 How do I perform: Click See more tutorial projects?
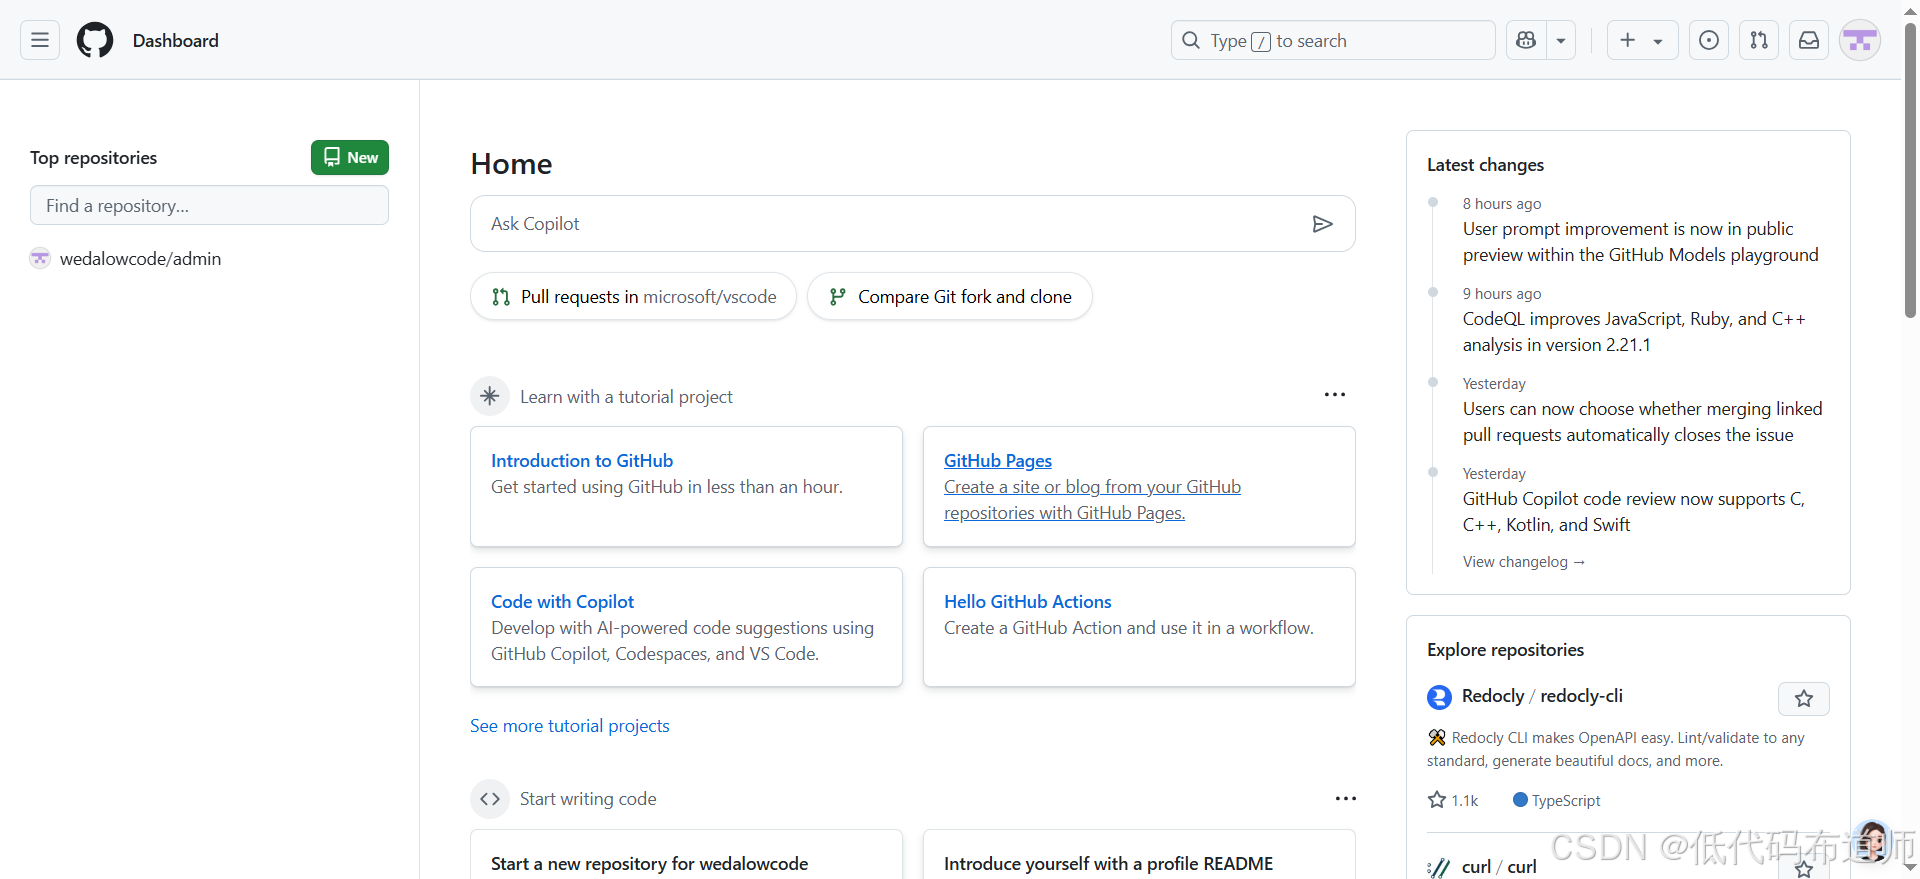pos(570,726)
